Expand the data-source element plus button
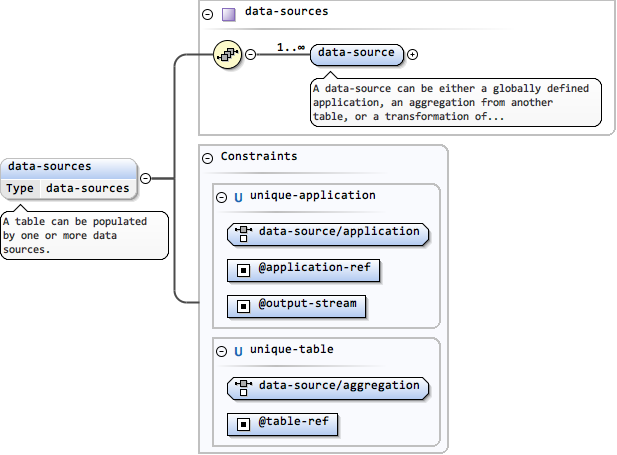The image size is (617, 455). (413, 53)
